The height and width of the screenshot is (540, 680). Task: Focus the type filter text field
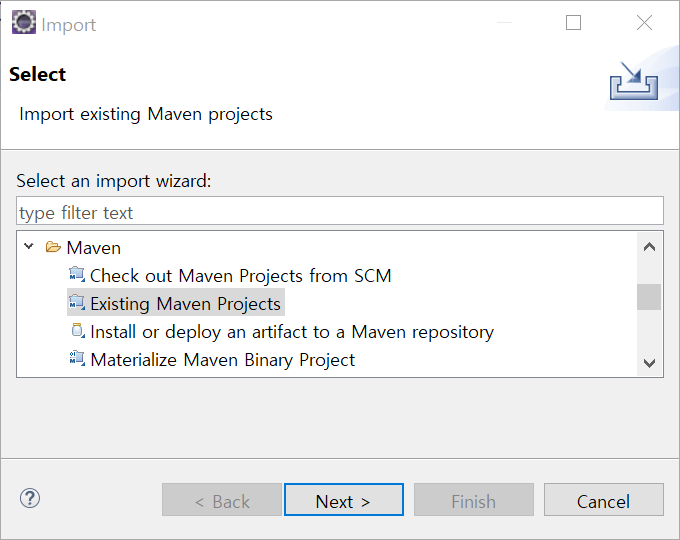340,211
